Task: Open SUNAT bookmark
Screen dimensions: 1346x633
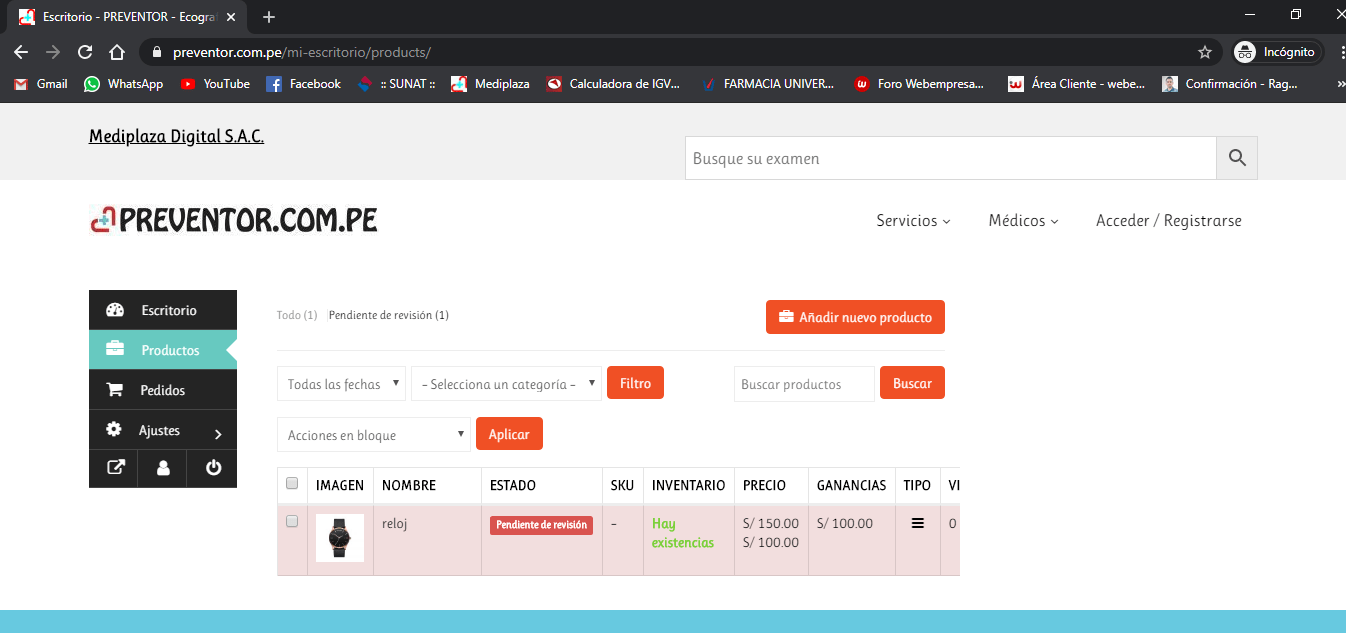Action: tap(396, 84)
